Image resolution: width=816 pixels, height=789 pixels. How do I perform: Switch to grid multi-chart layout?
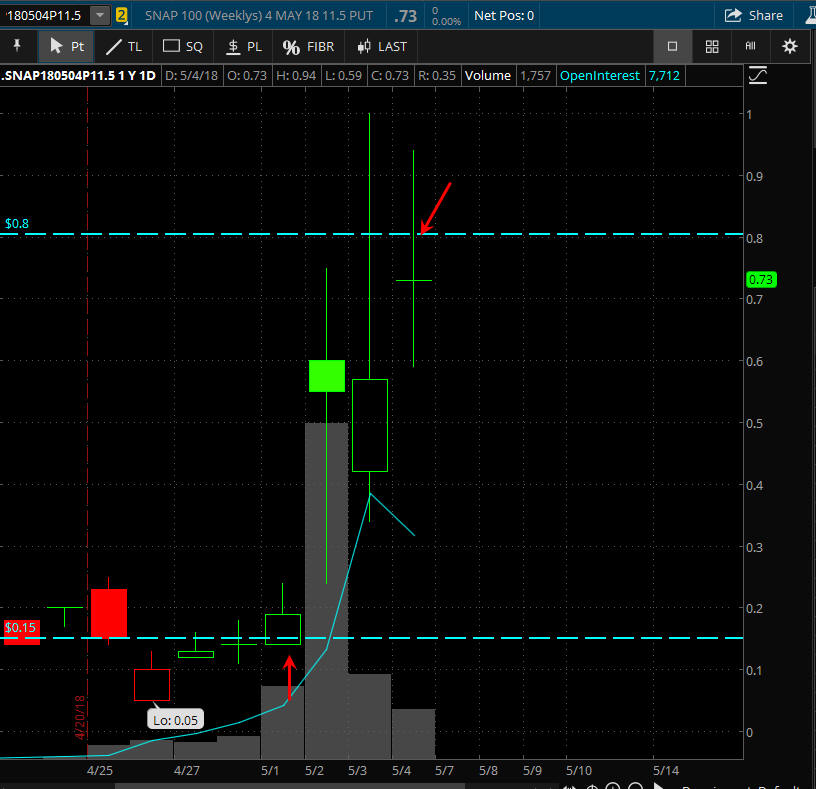coord(712,46)
